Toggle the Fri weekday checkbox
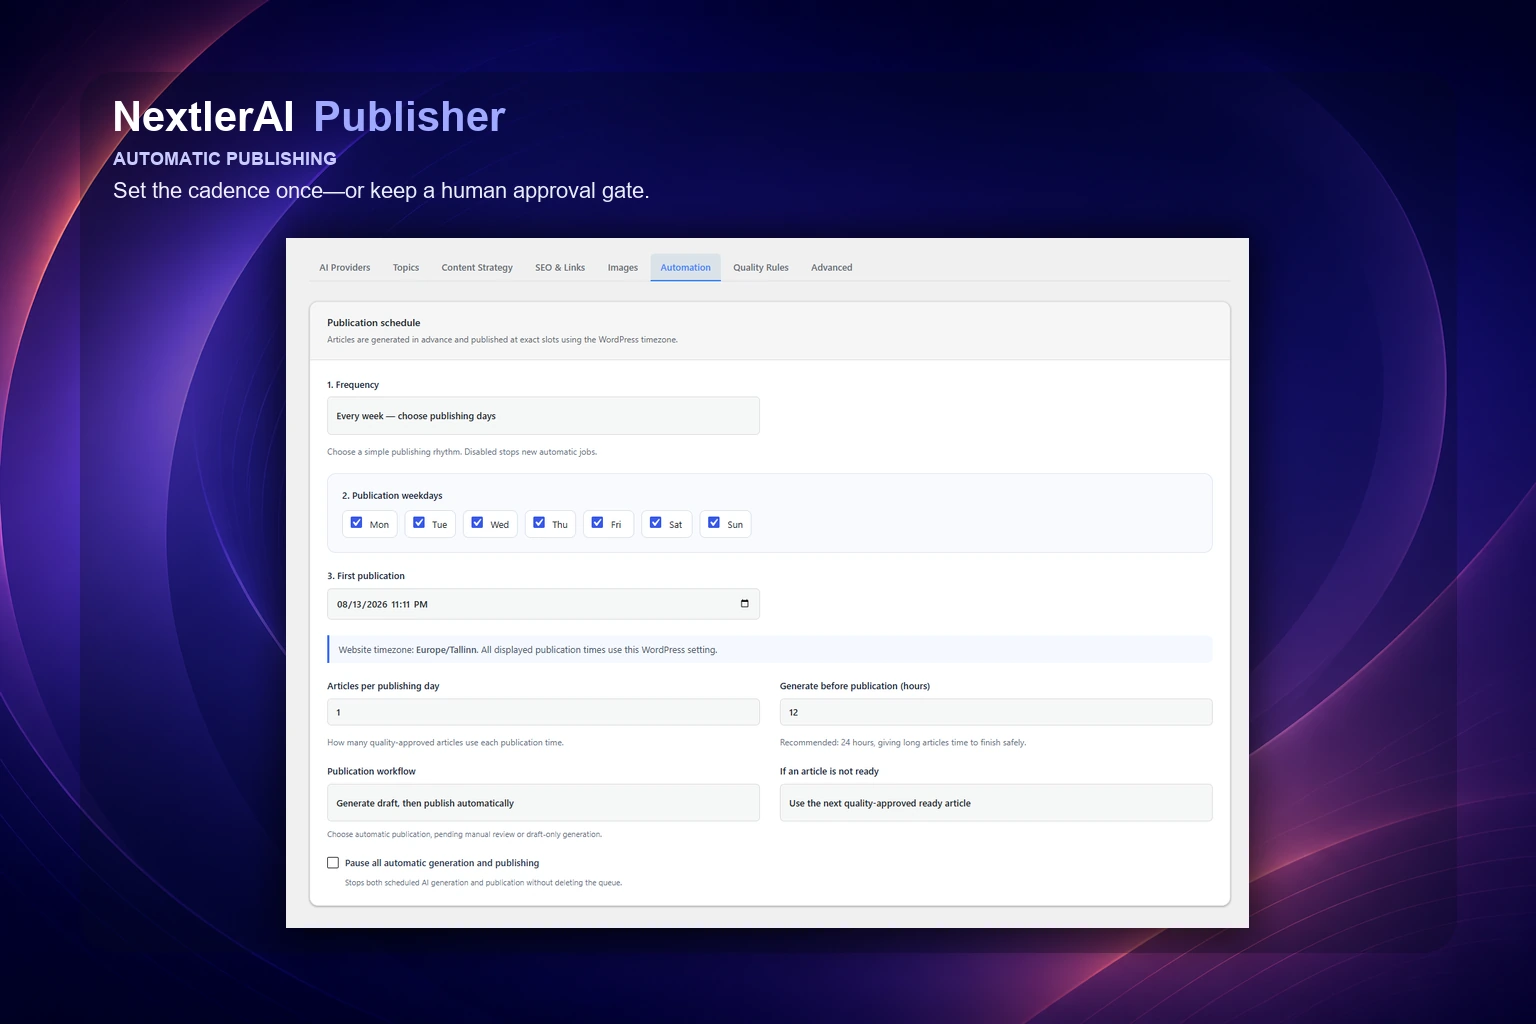1536x1024 pixels. 597,523
